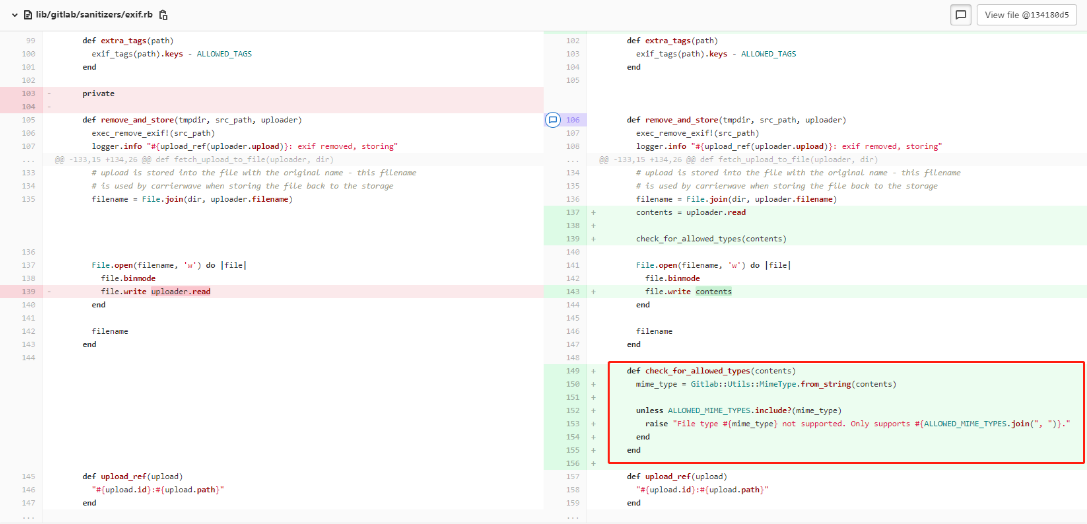
Task: Click new-side hunk header '@@ -133,15 +134,26'
Action: (x=738, y=159)
